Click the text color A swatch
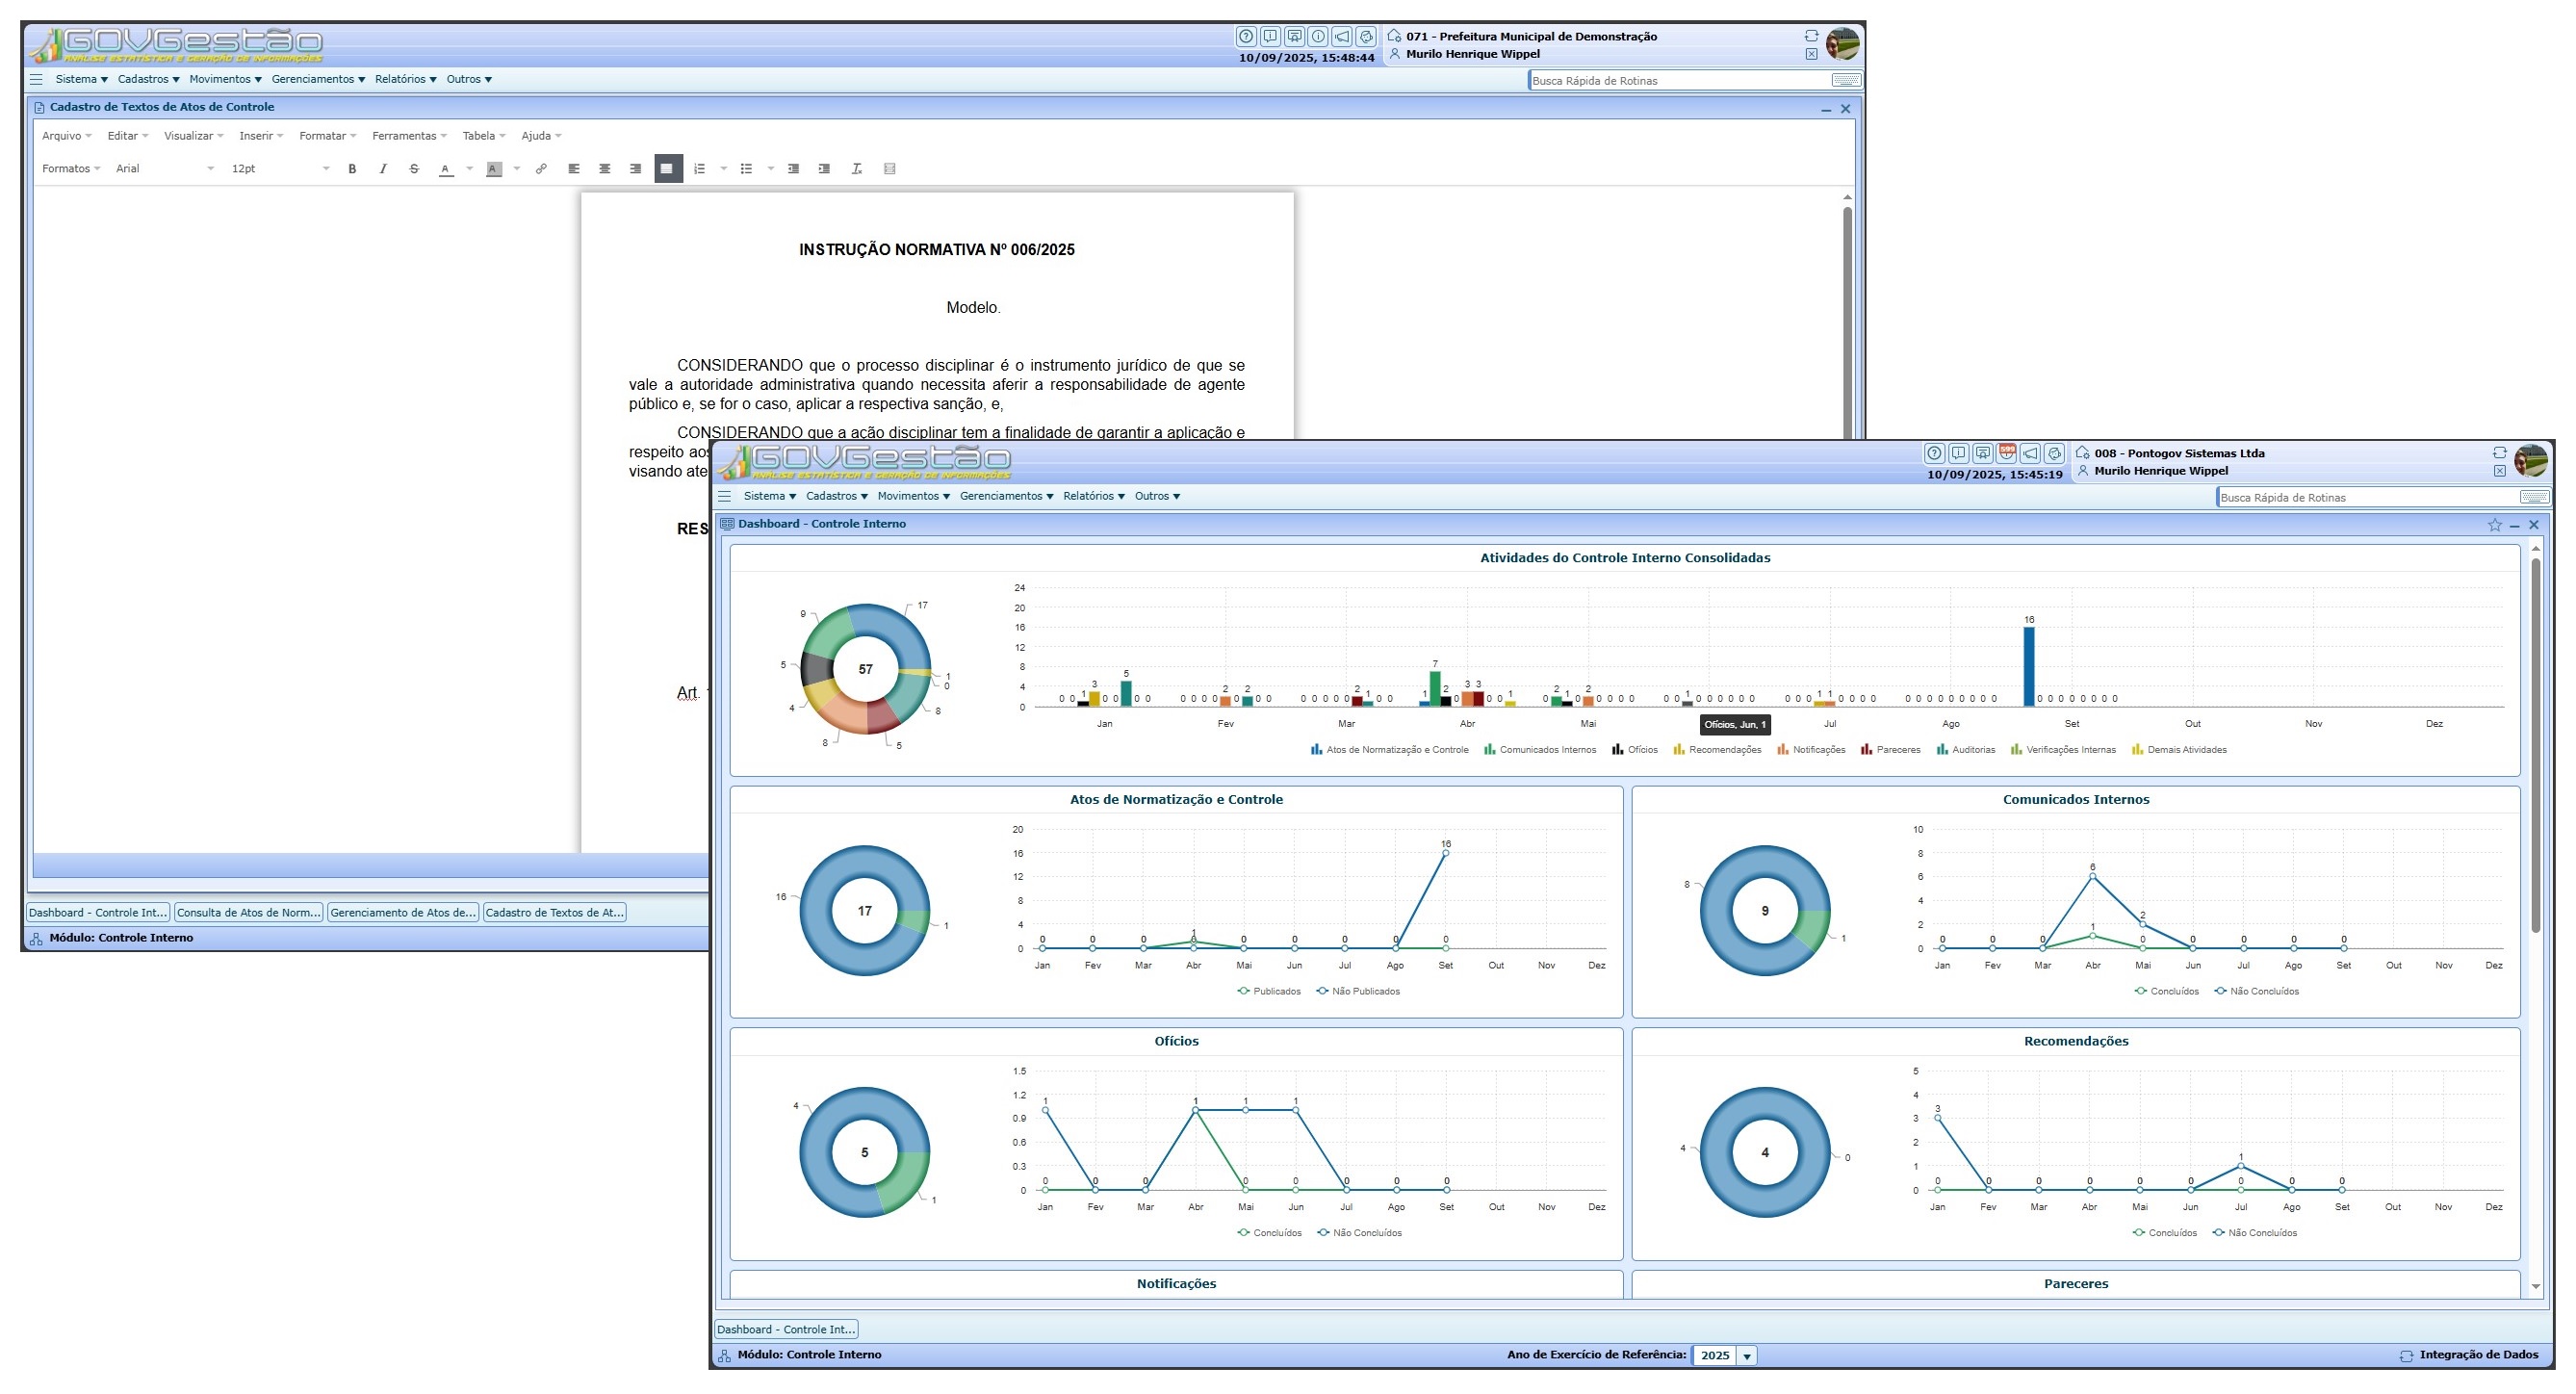 click(x=446, y=169)
